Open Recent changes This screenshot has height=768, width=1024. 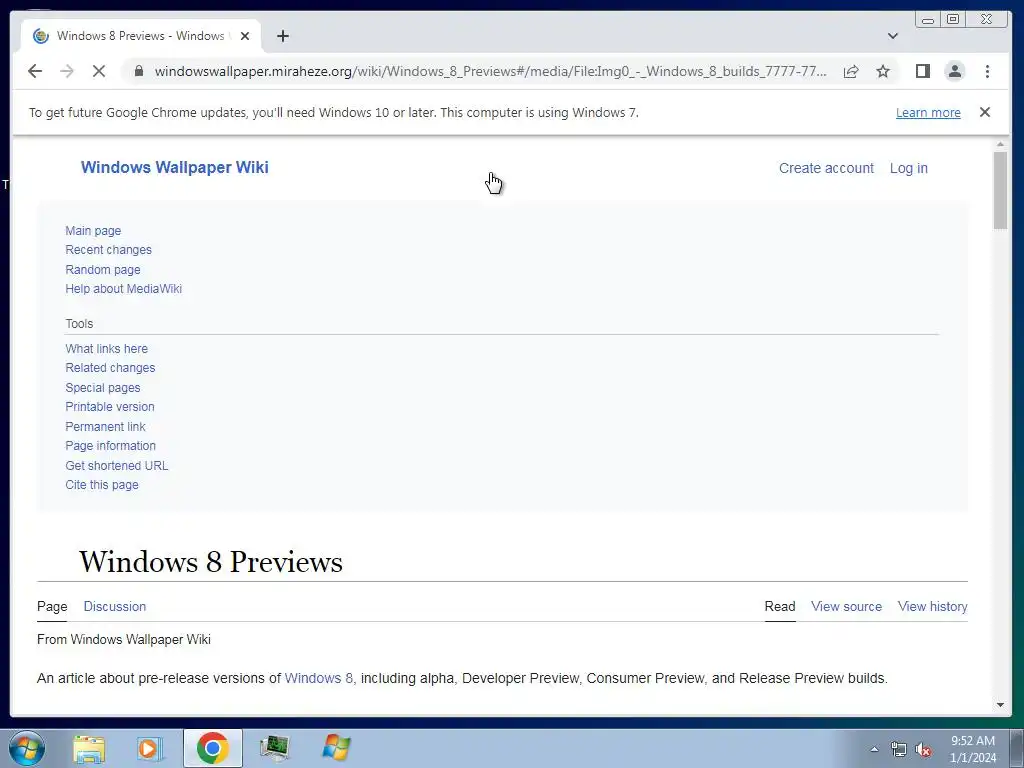click(108, 249)
